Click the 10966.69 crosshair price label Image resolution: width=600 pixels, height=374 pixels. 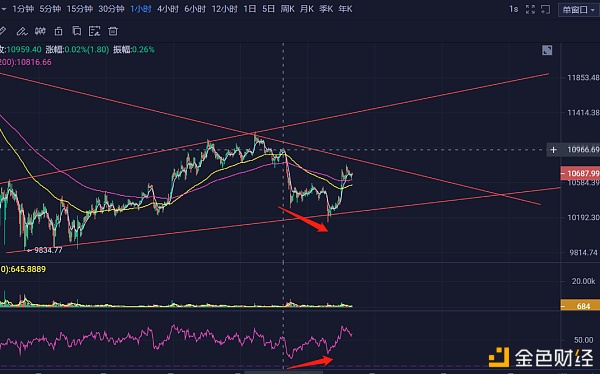point(583,150)
